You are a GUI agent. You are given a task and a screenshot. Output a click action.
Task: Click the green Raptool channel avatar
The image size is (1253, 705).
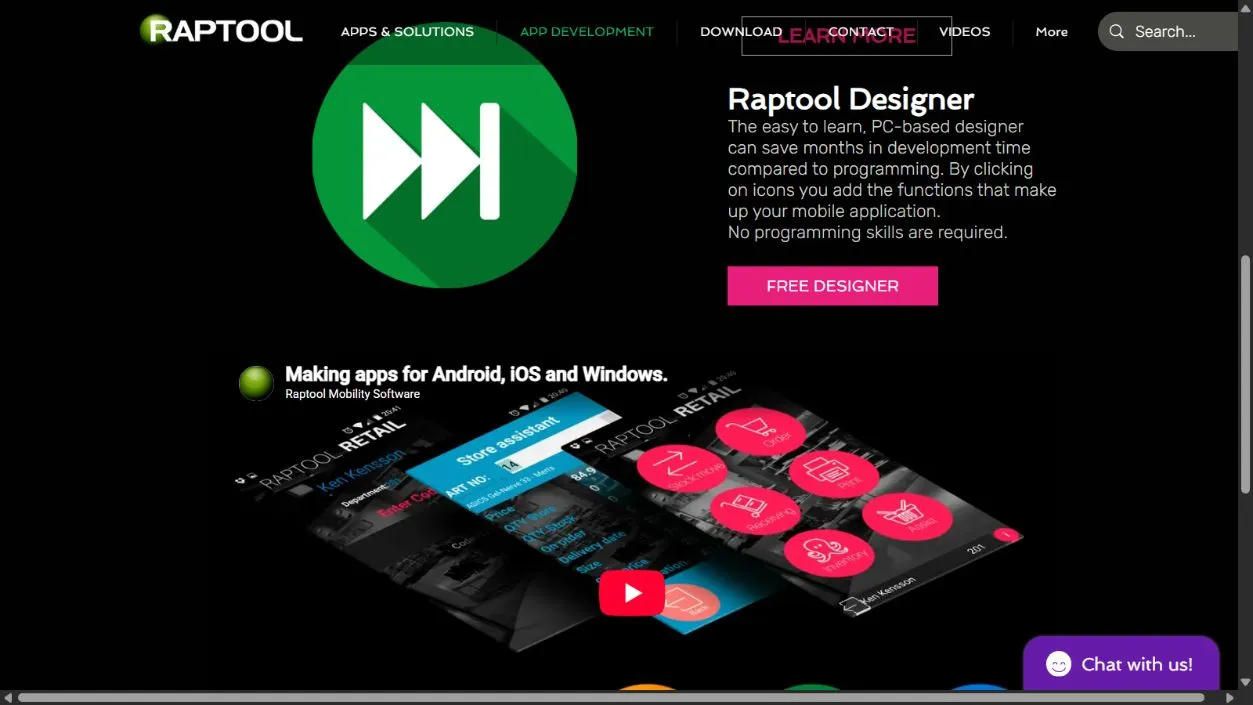256,383
